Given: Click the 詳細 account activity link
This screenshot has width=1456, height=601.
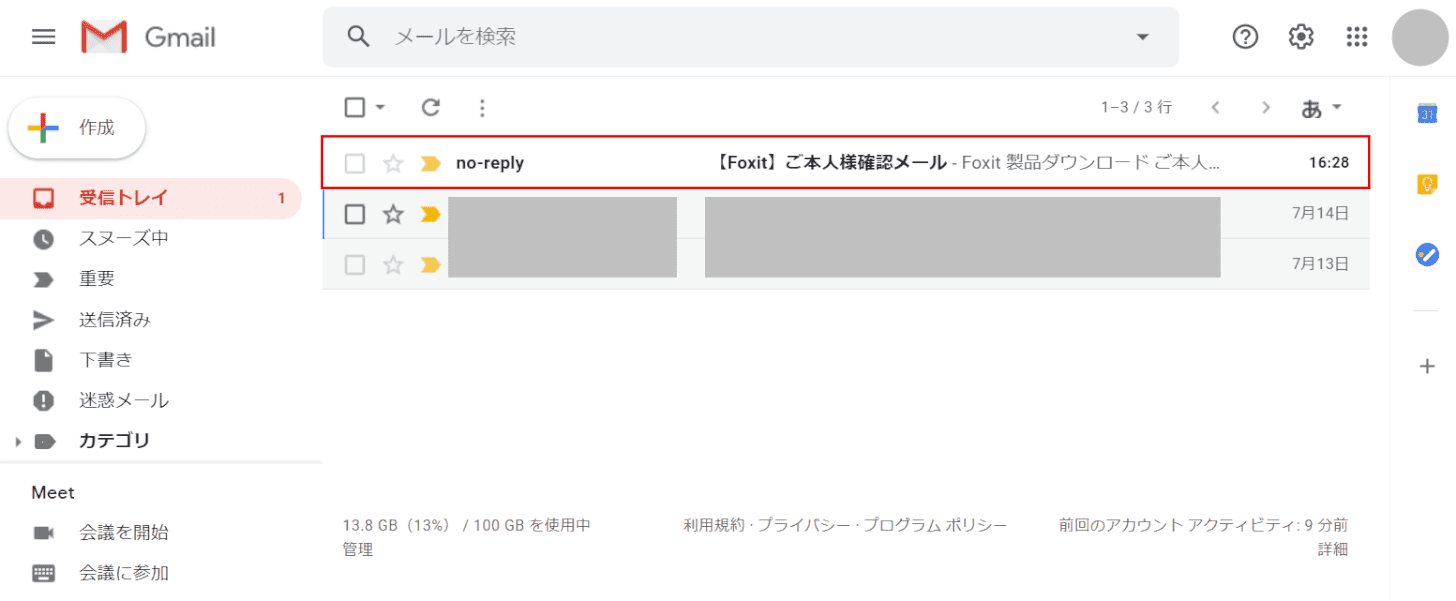Looking at the screenshot, I should [x=1333, y=549].
